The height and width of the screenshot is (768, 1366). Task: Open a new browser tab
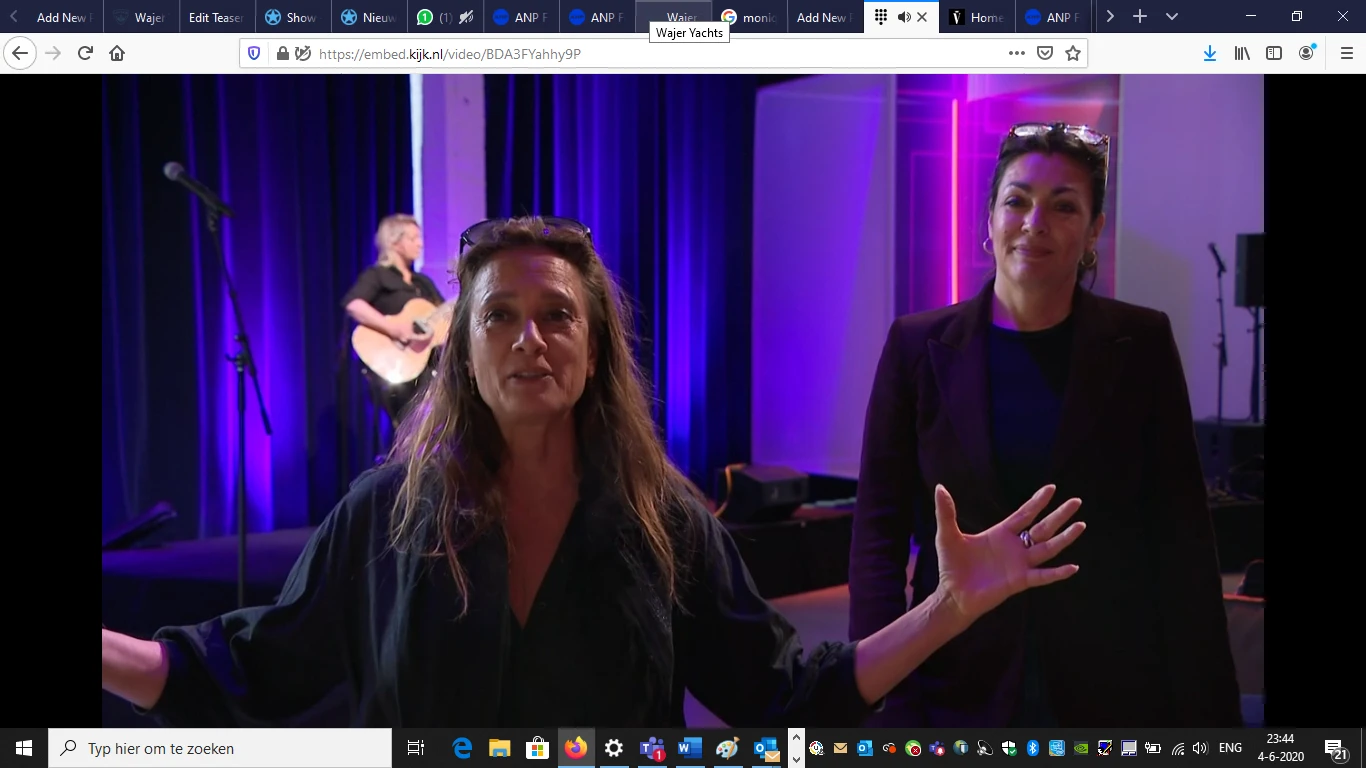(1139, 17)
